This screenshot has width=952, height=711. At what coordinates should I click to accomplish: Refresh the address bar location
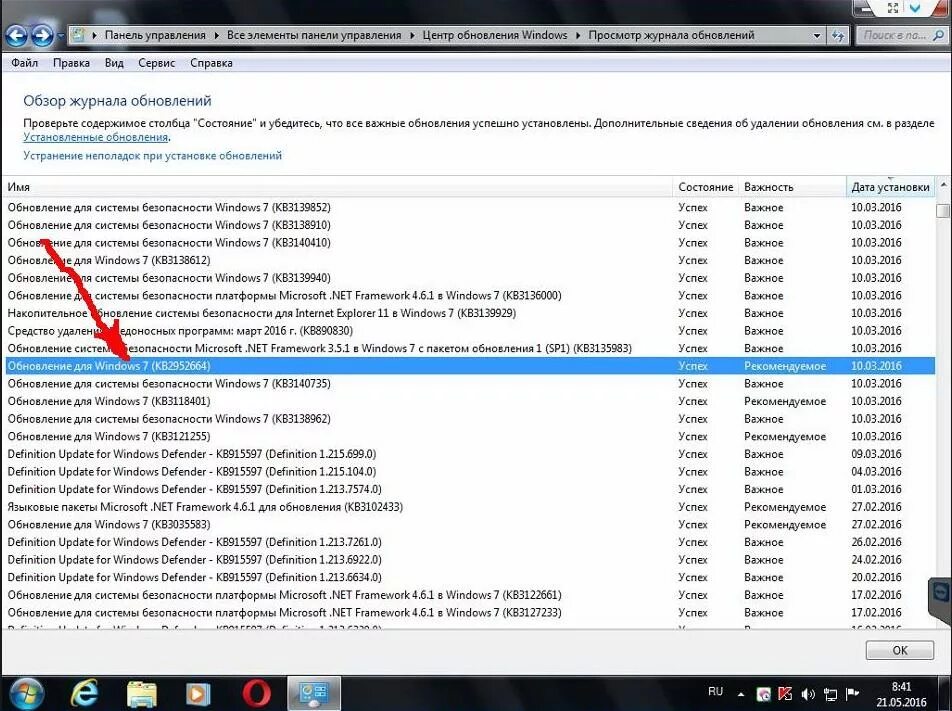(838, 35)
